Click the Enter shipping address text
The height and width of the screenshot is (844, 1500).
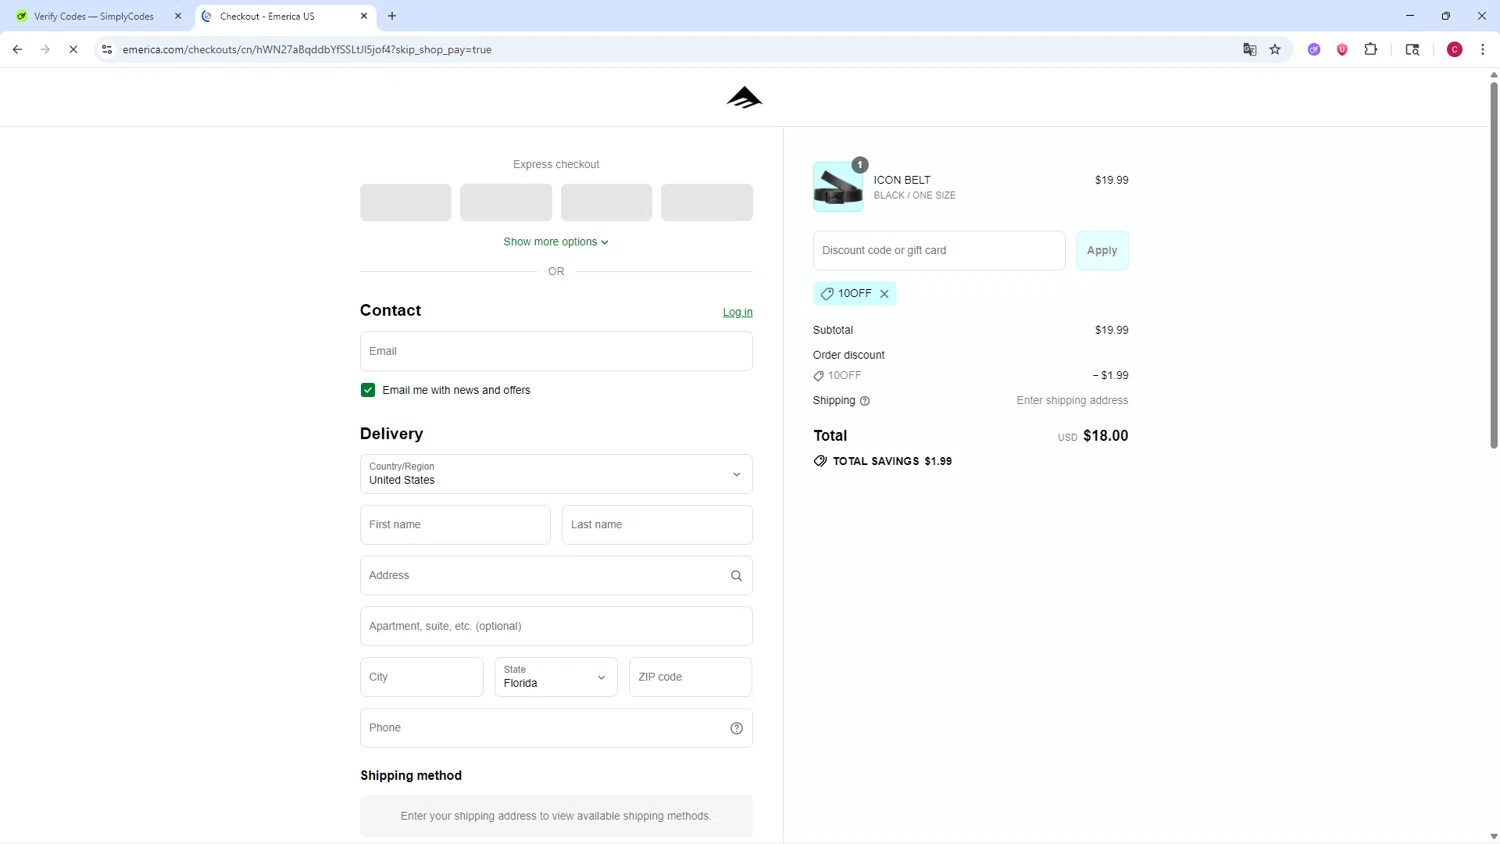[1072, 401]
